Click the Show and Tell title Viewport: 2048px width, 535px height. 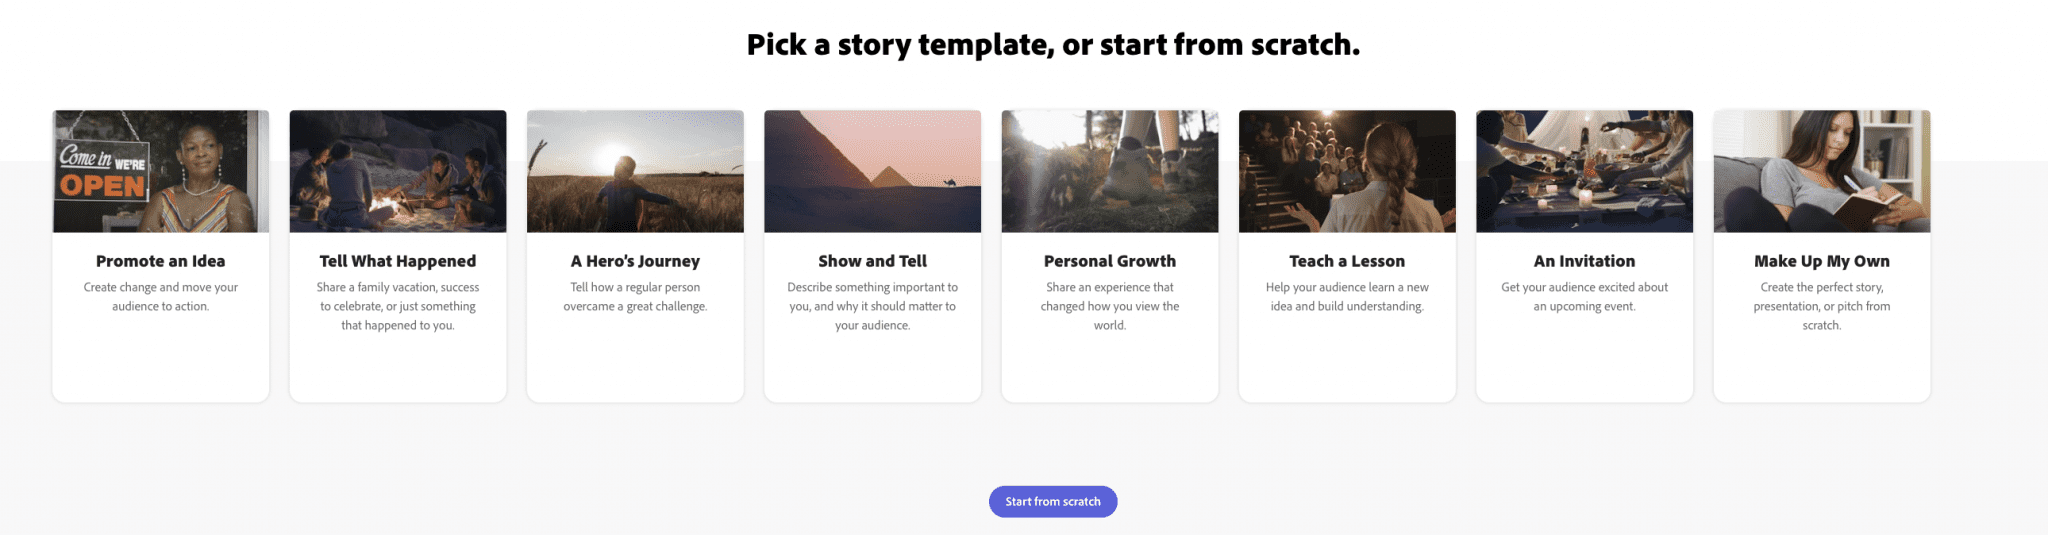pyautogui.click(x=873, y=261)
